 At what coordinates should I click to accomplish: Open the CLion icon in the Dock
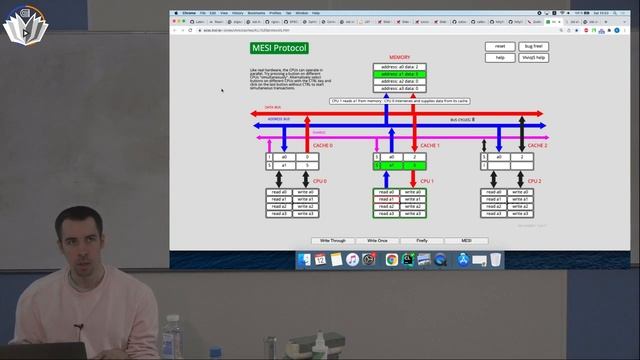[407, 260]
